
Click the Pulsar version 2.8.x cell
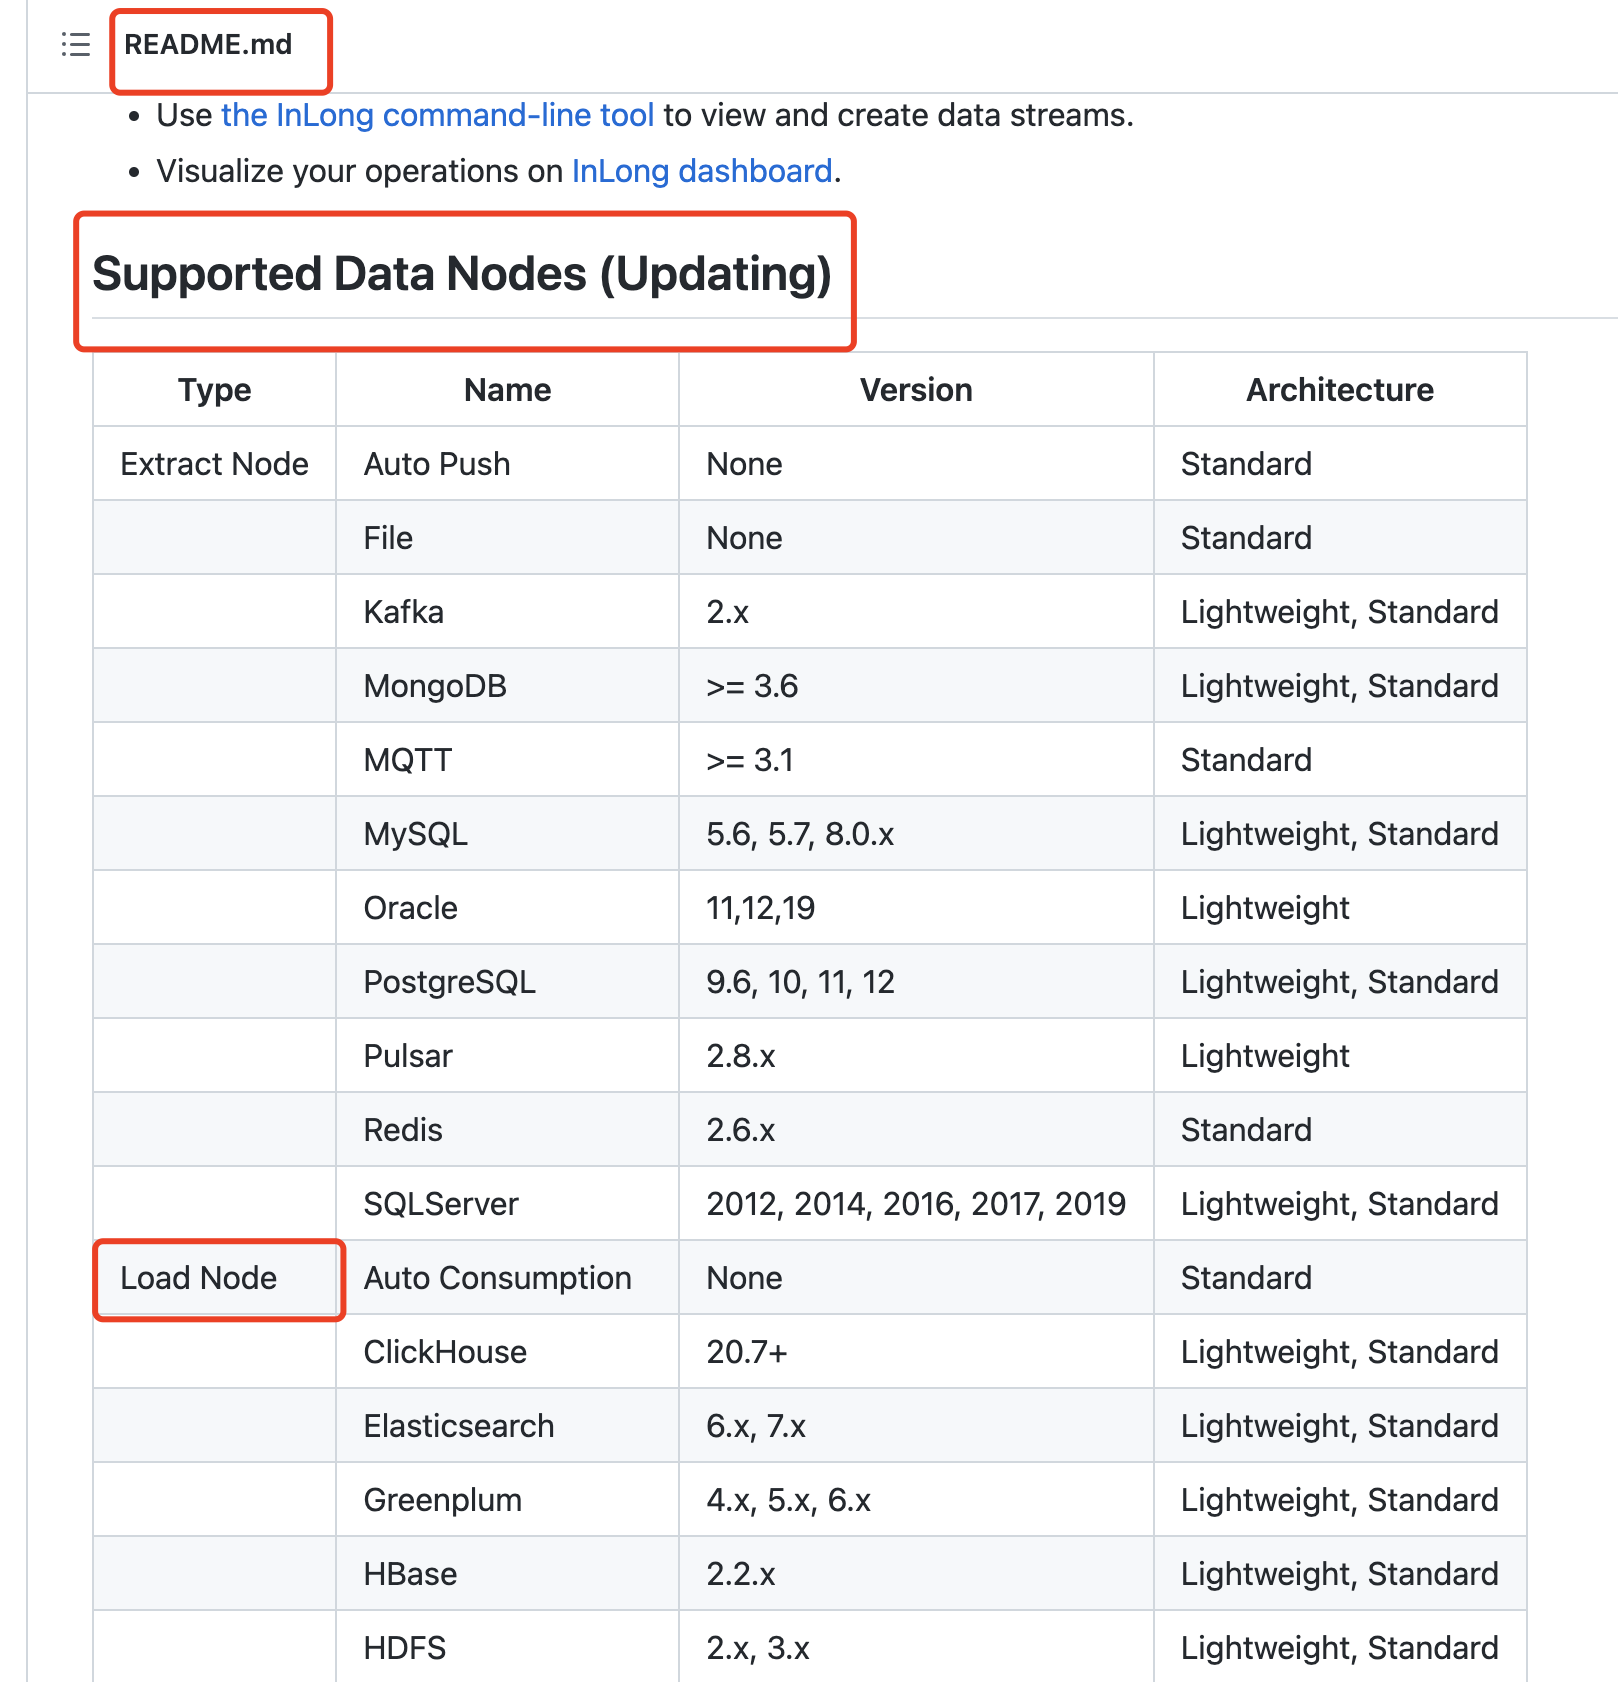coord(740,1055)
